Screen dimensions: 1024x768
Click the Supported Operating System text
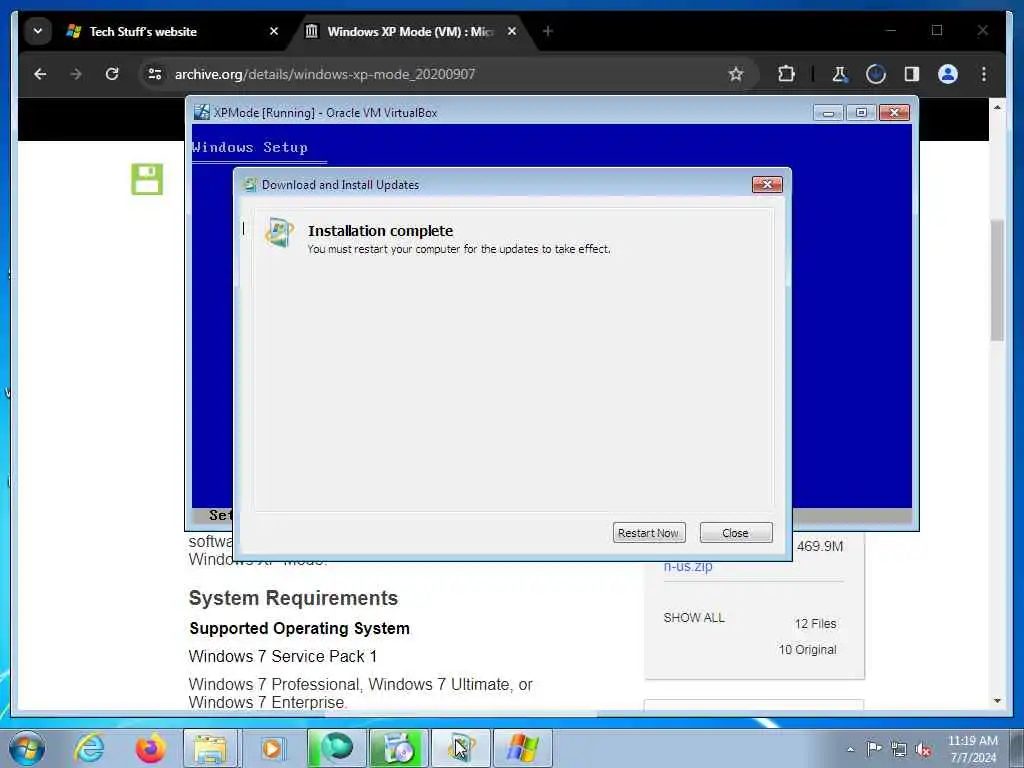pos(300,628)
